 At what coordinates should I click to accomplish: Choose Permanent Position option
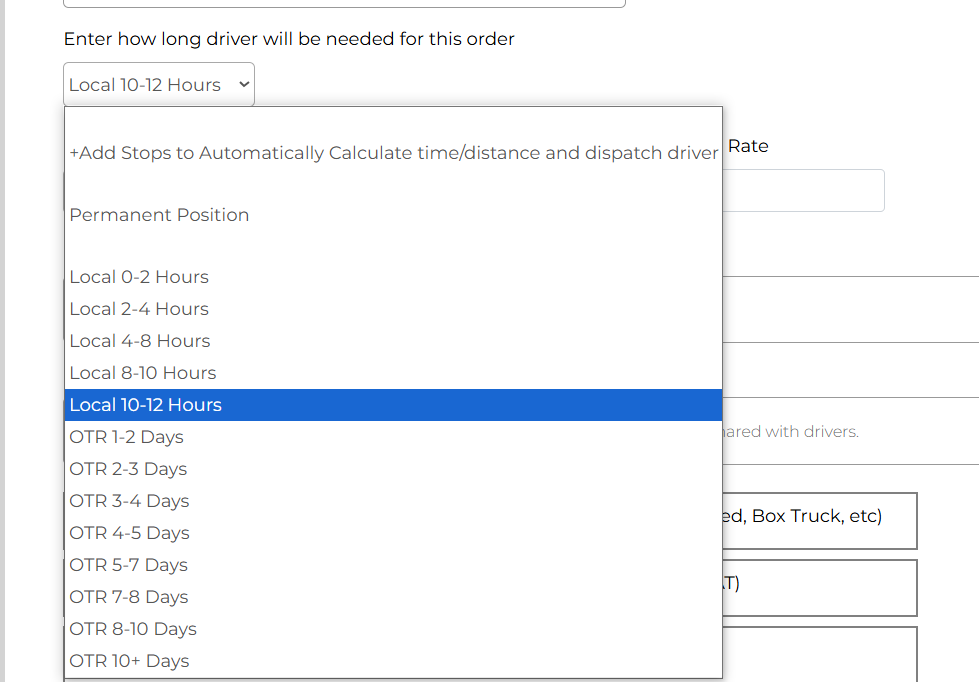[159, 215]
